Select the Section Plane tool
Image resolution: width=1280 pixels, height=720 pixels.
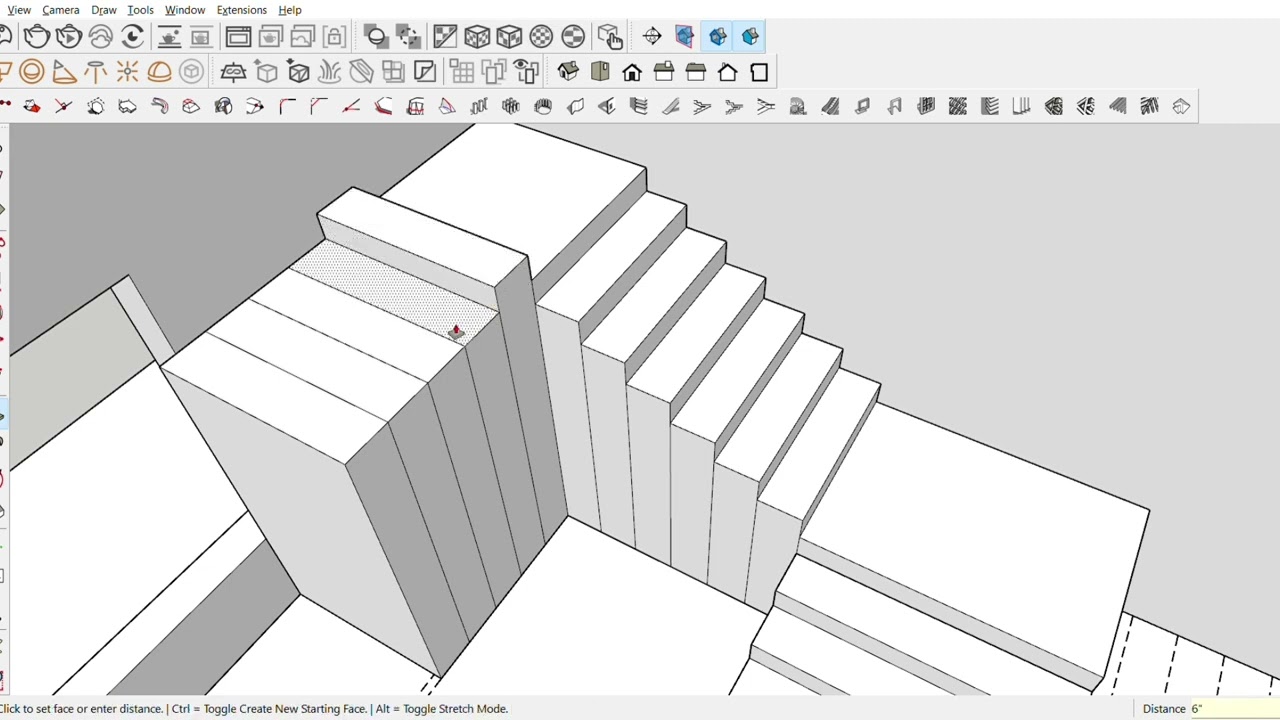(652, 37)
